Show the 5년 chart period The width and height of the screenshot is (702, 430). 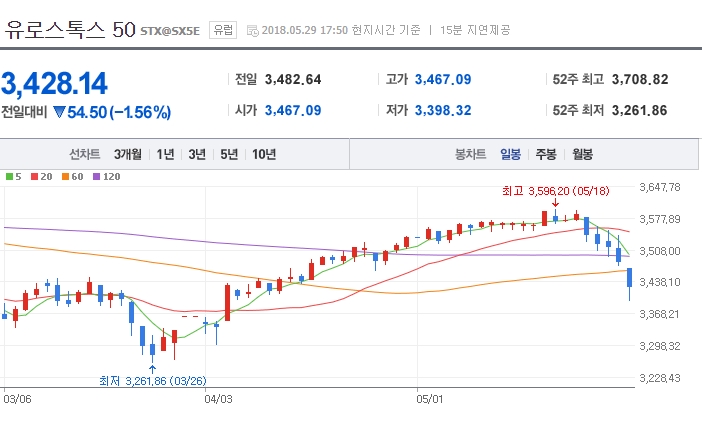(229, 154)
